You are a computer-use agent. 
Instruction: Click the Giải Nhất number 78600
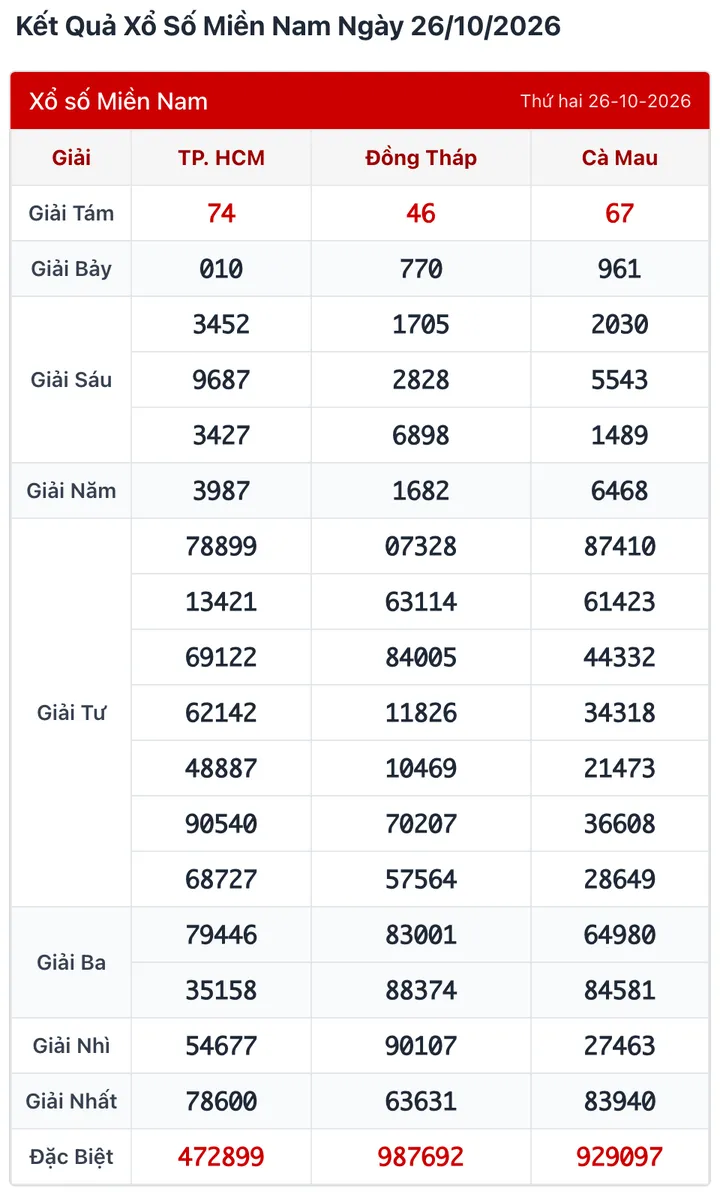click(221, 1101)
